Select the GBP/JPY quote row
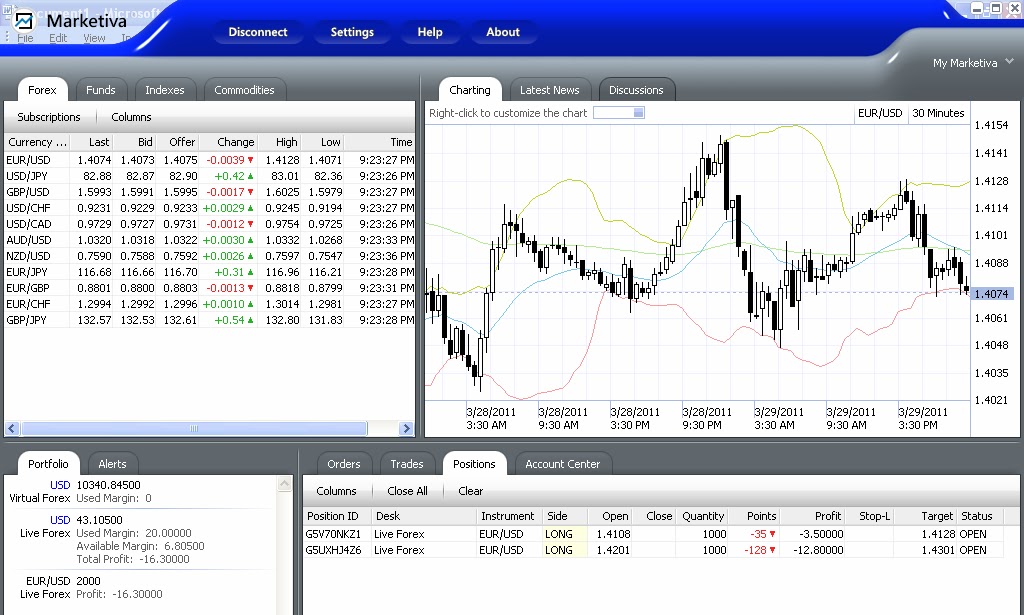Viewport: 1024px width, 615px height. [x=210, y=320]
